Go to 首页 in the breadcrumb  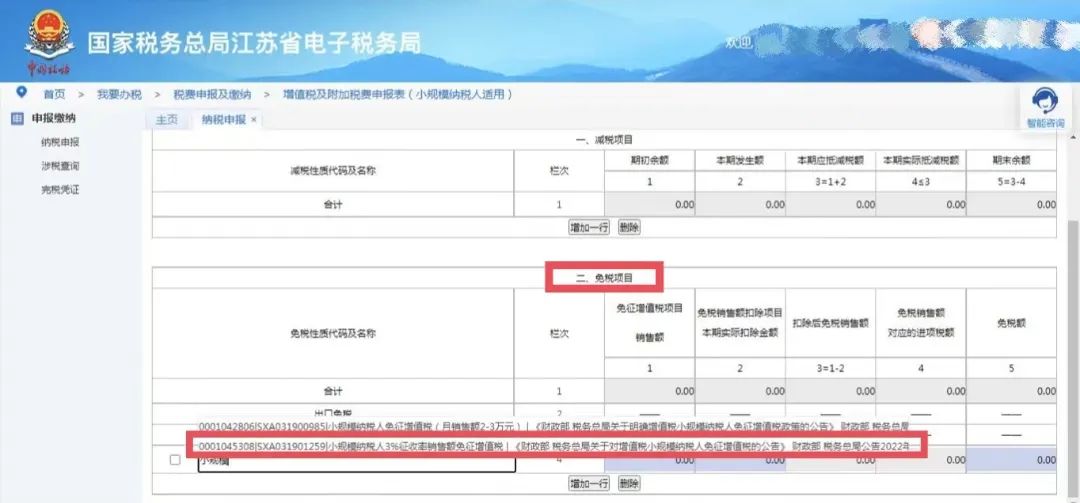click(54, 94)
